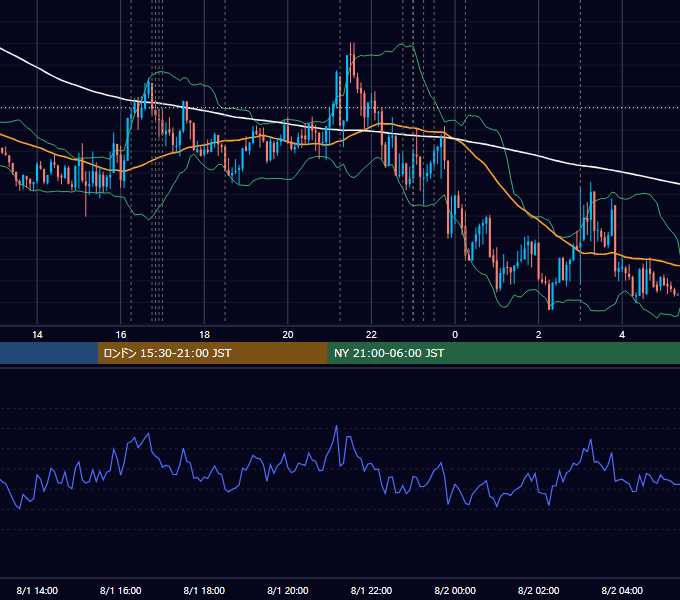Click the 8/2 04:00 date label
680x600 pixels.
point(622,590)
